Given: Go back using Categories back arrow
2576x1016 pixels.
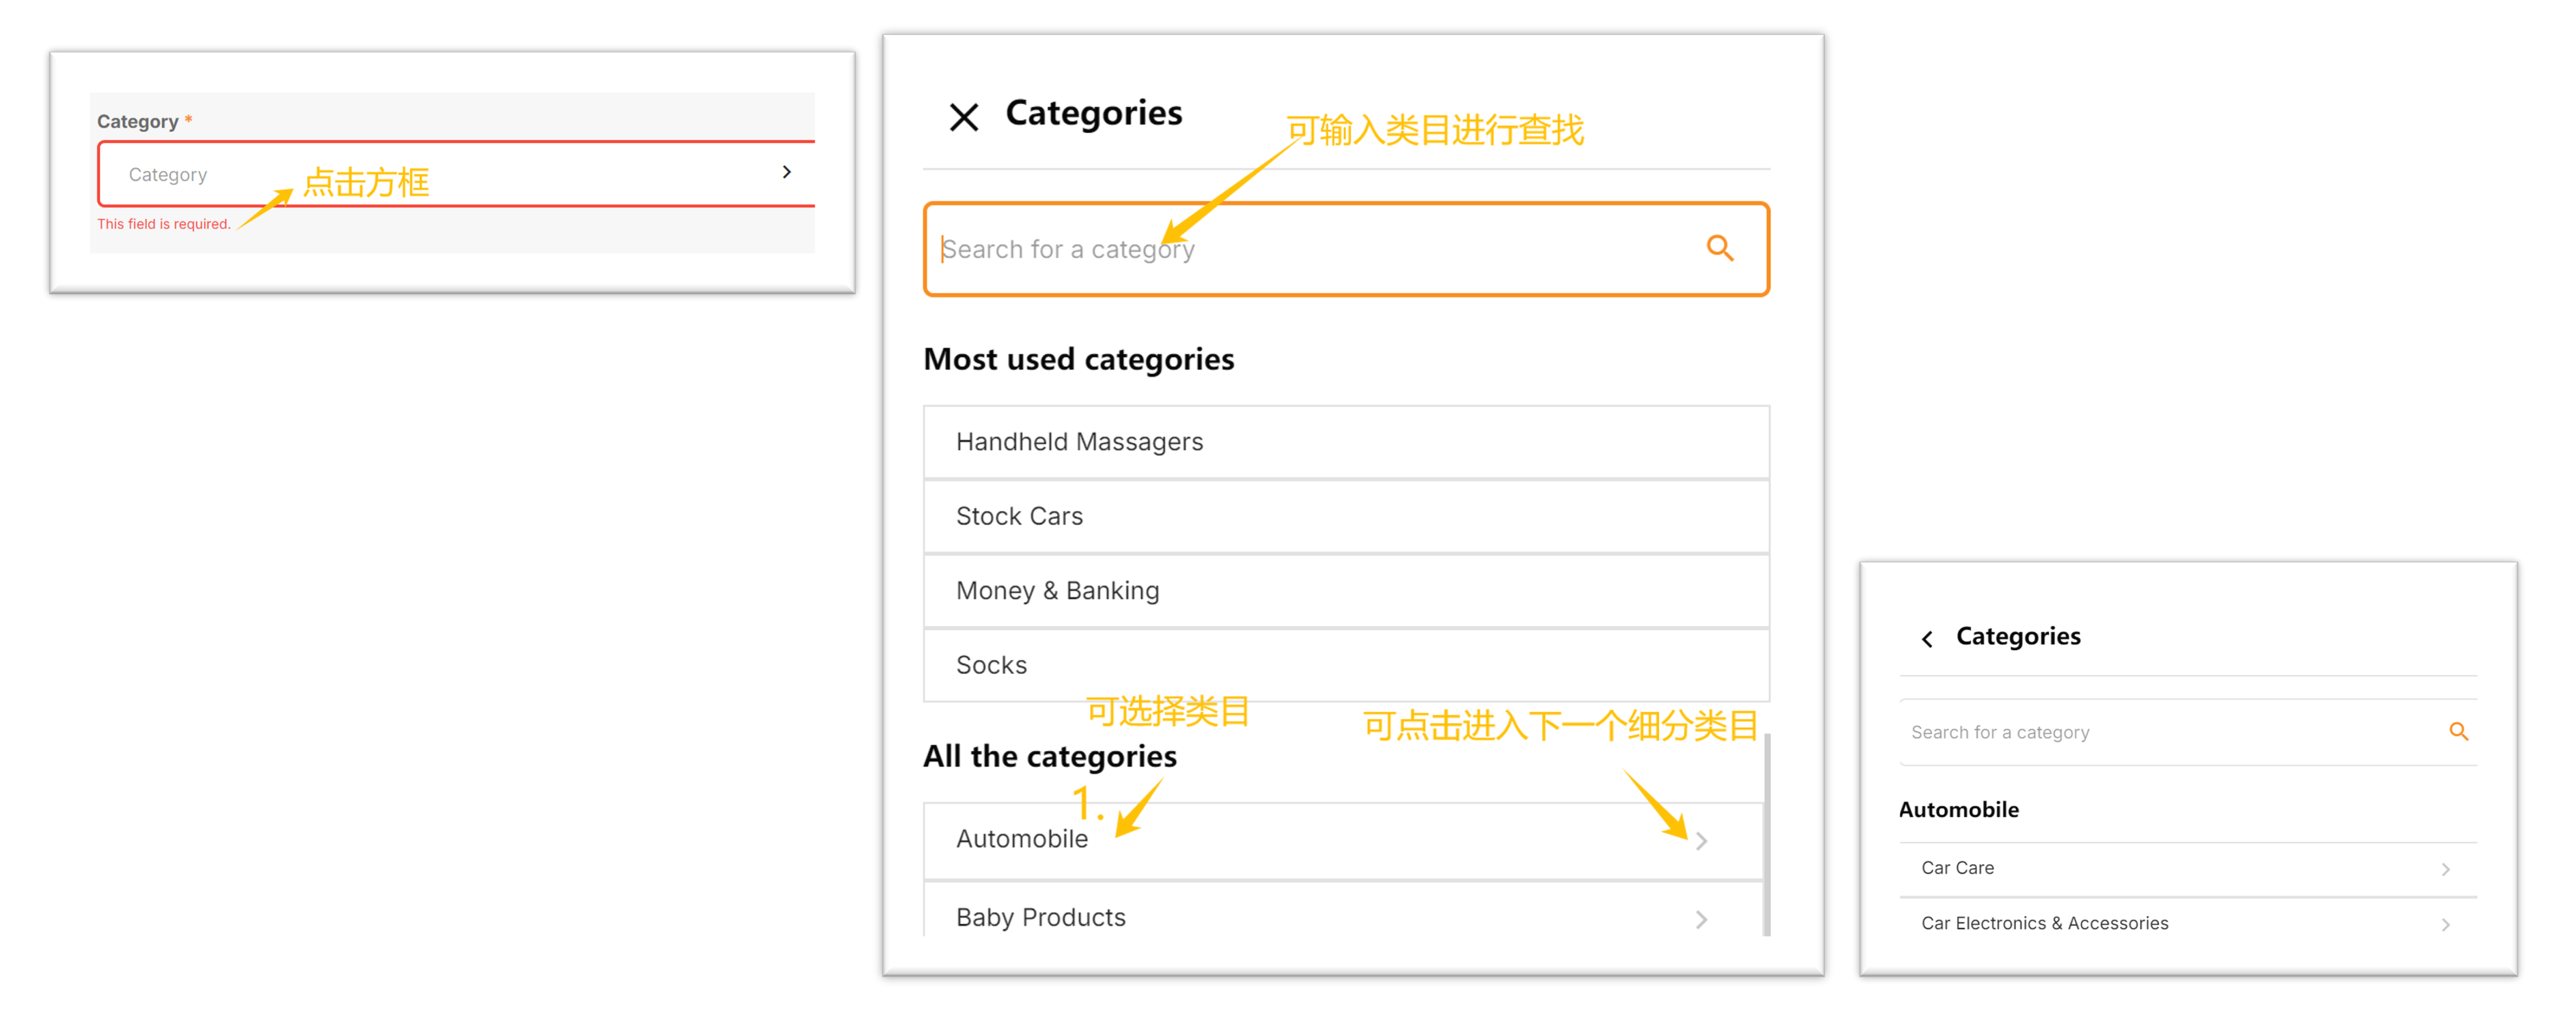Looking at the screenshot, I should (x=1927, y=638).
